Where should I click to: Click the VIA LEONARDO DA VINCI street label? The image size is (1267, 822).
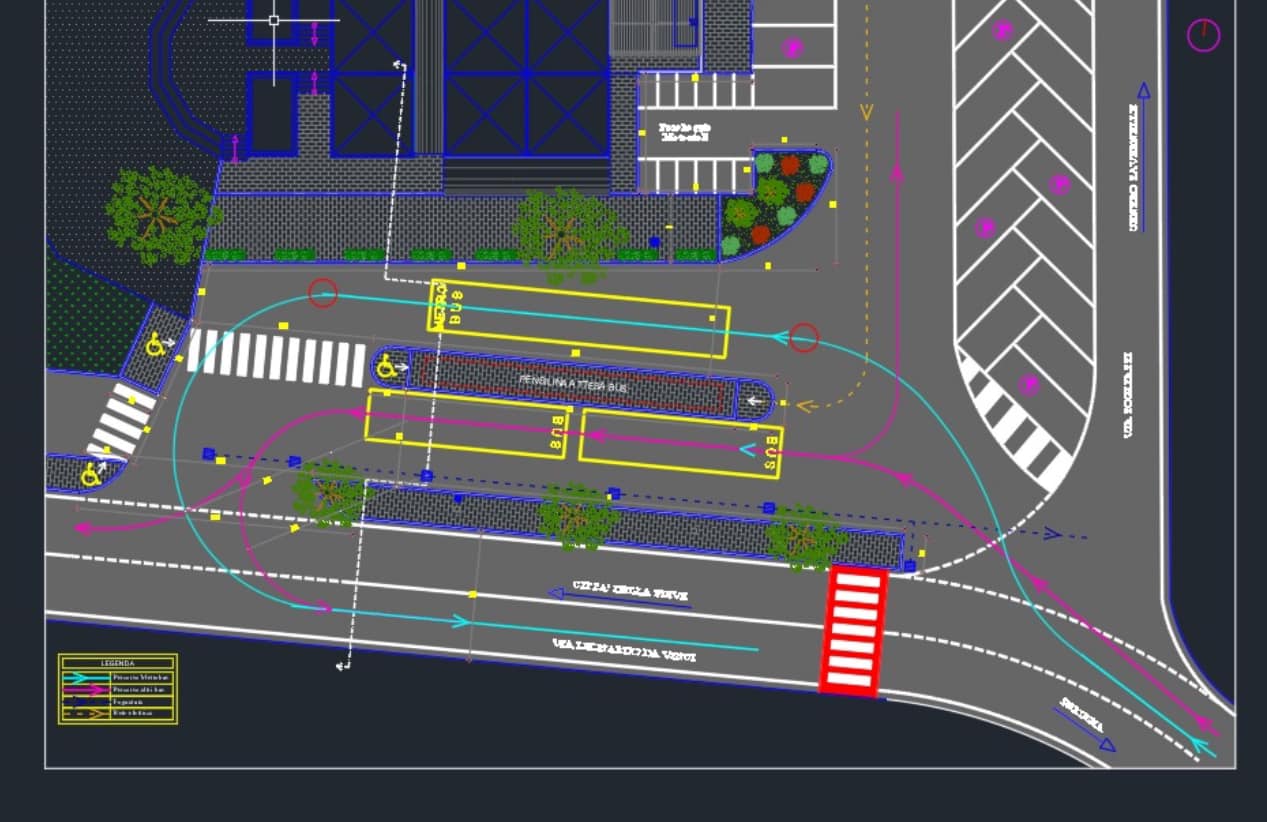pyautogui.click(x=624, y=649)
